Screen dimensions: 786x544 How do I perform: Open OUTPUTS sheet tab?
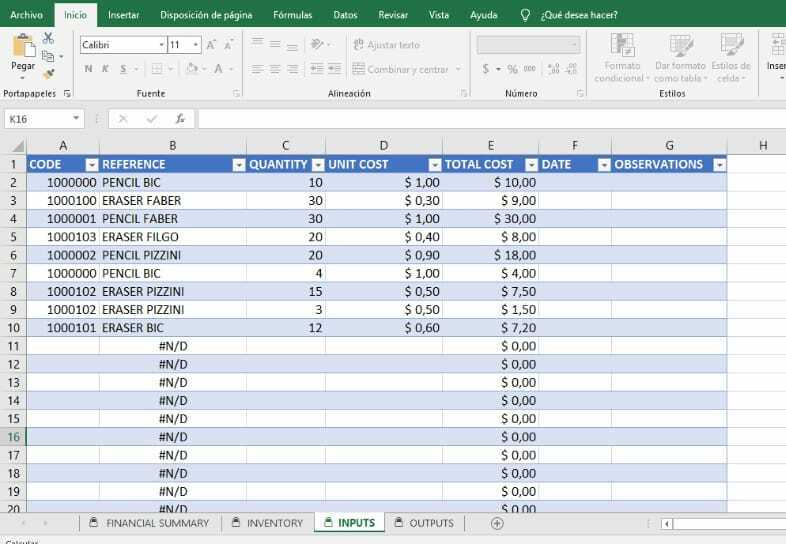coord(424,523)
